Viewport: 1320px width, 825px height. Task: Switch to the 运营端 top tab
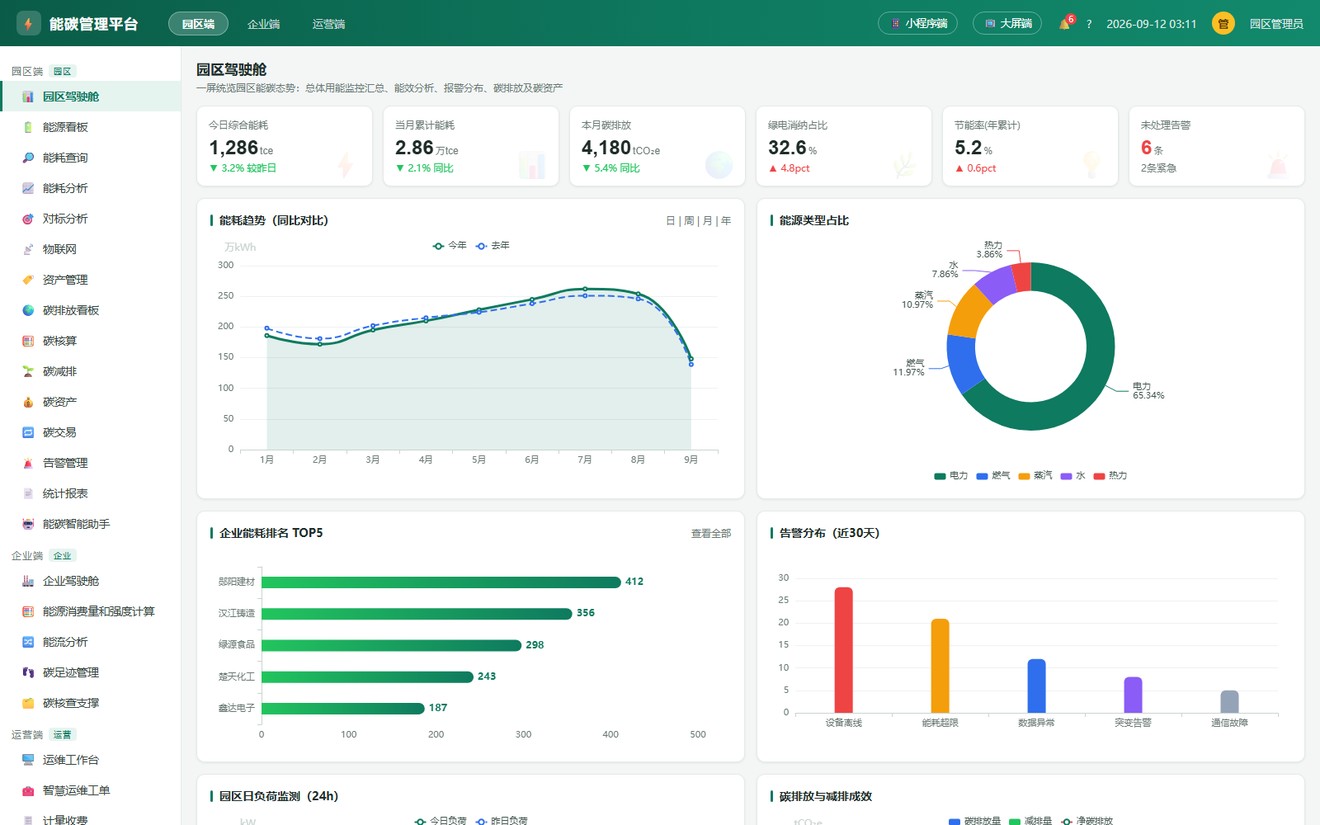(x=328, y=24)
